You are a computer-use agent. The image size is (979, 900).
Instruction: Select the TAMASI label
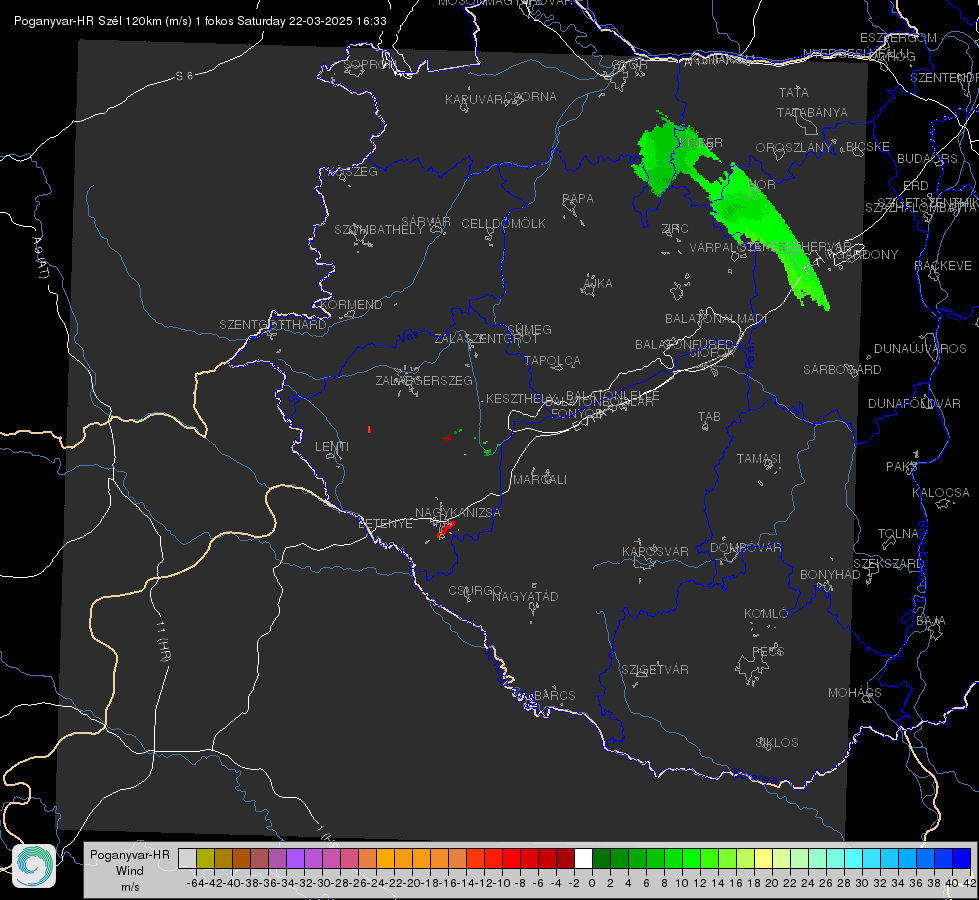pos(759,459)
